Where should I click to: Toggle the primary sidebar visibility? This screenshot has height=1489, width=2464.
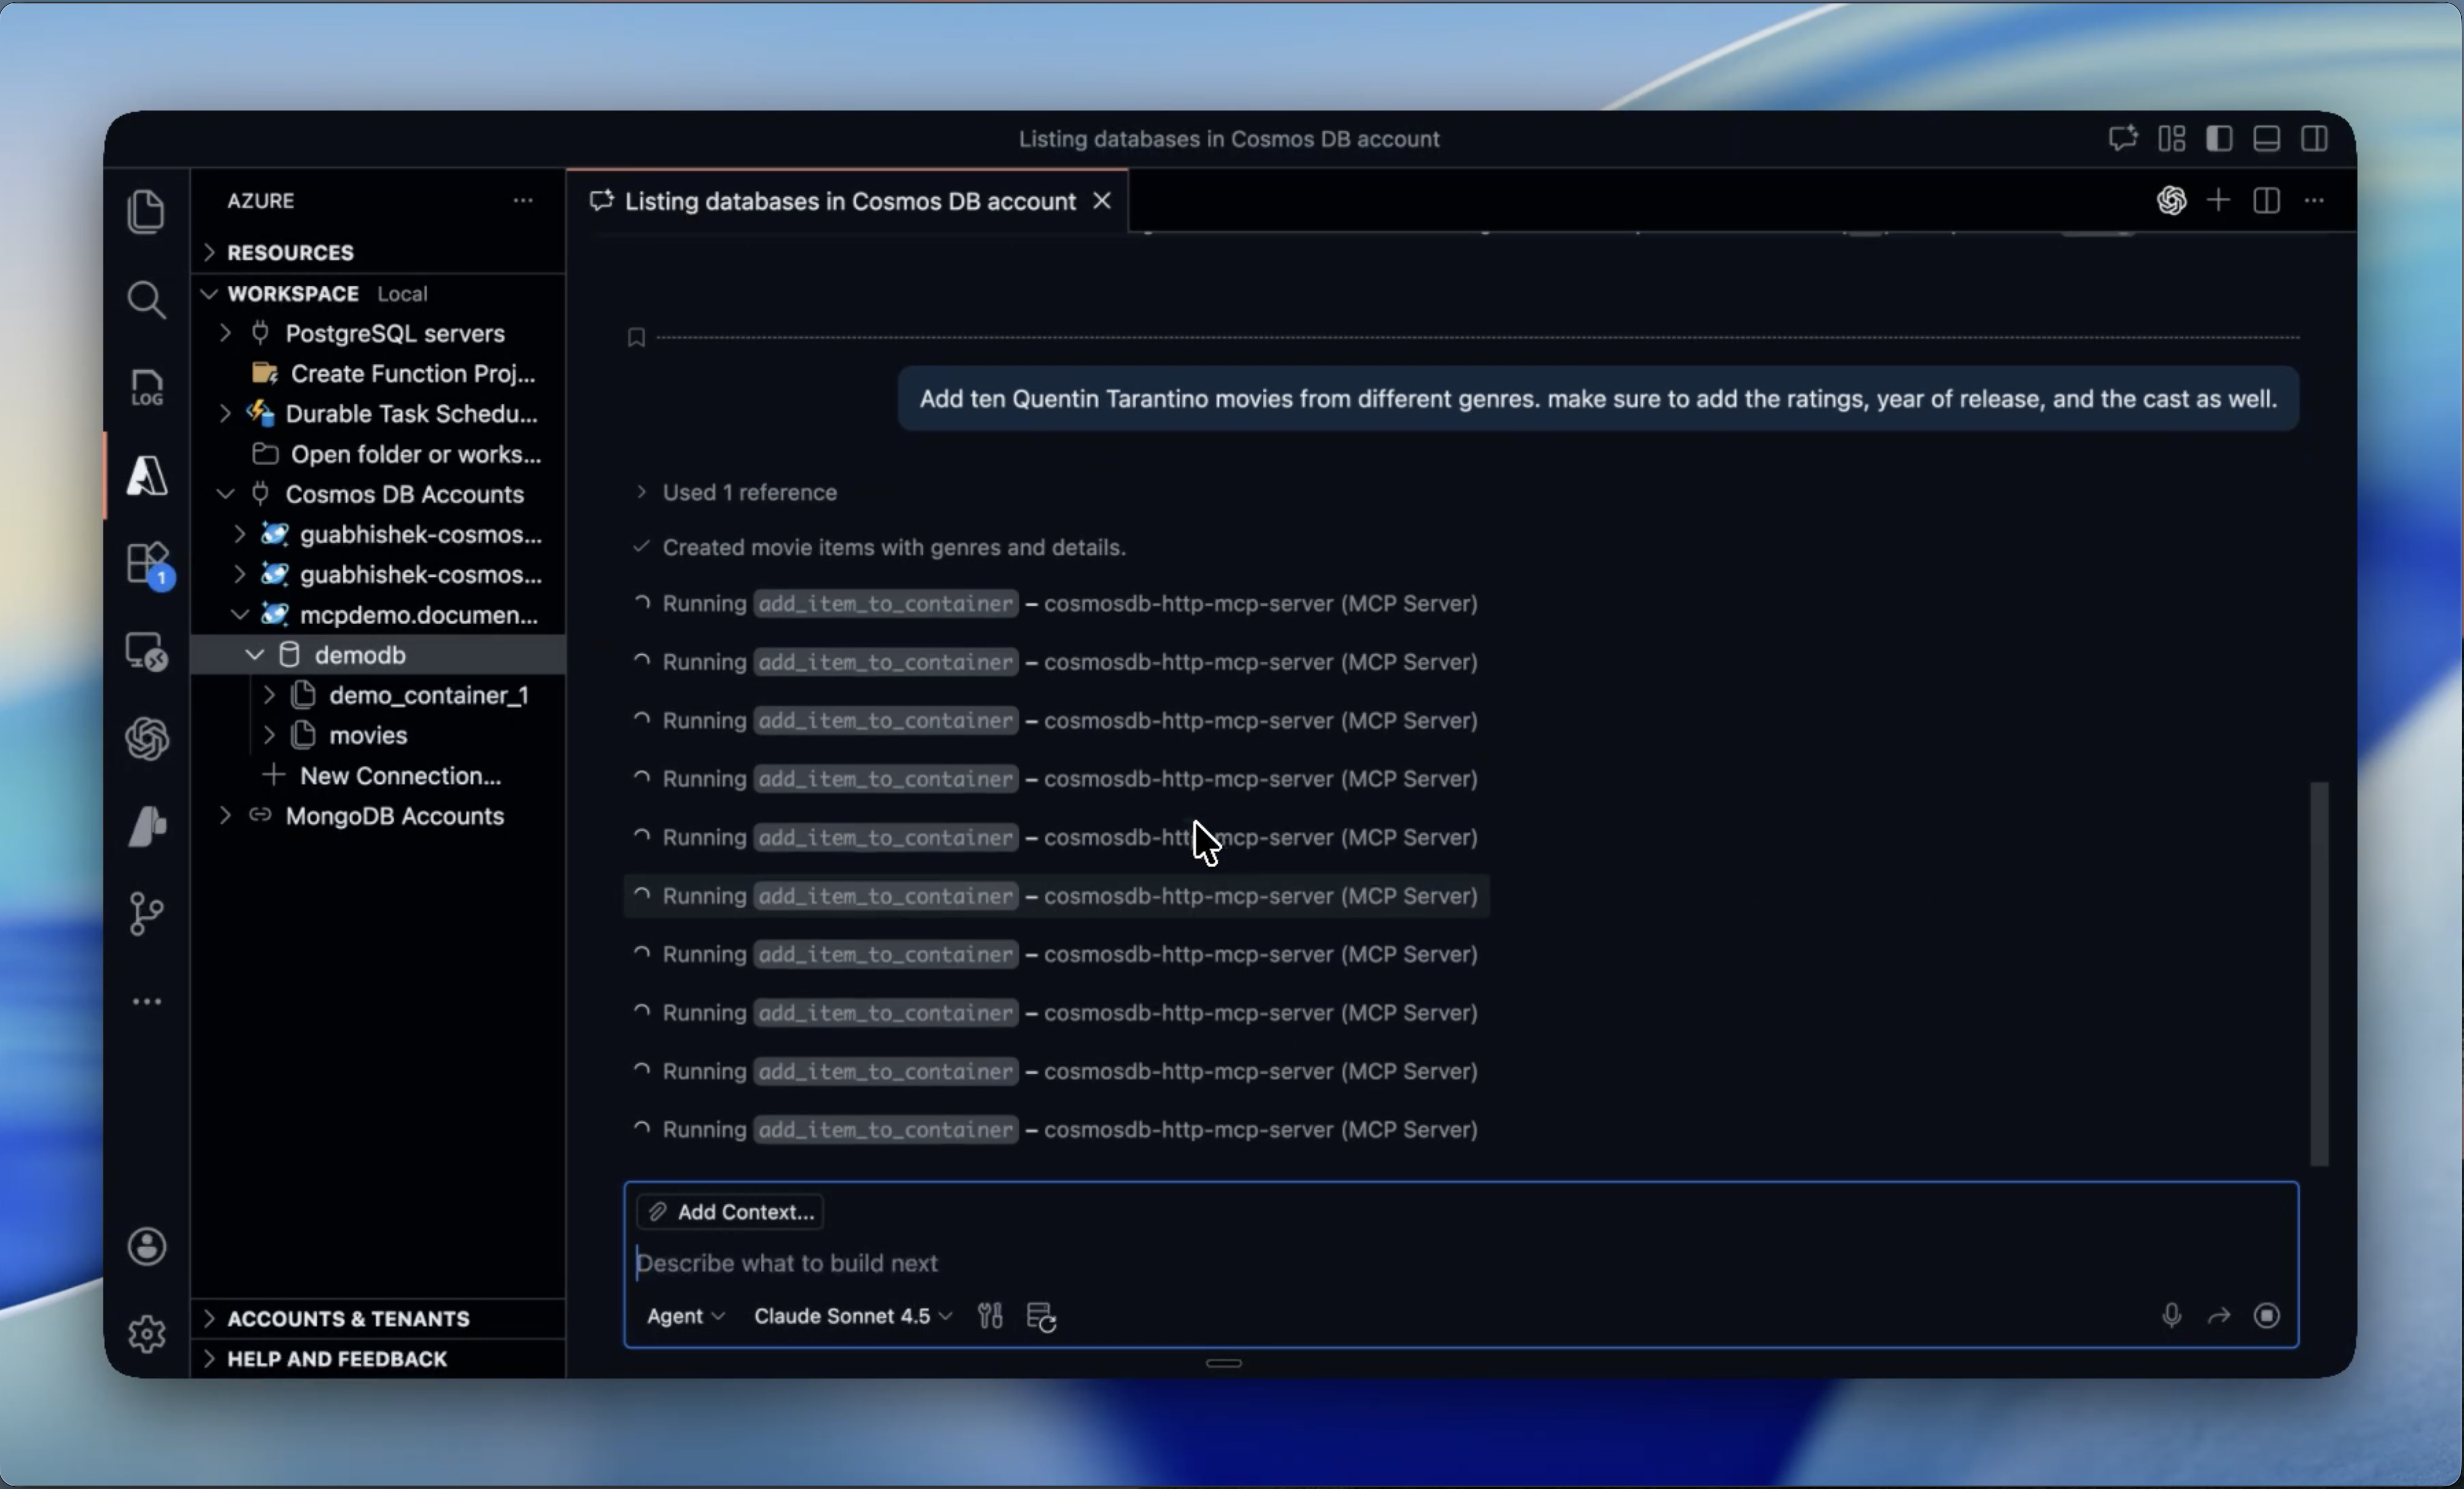(2219, 138)
